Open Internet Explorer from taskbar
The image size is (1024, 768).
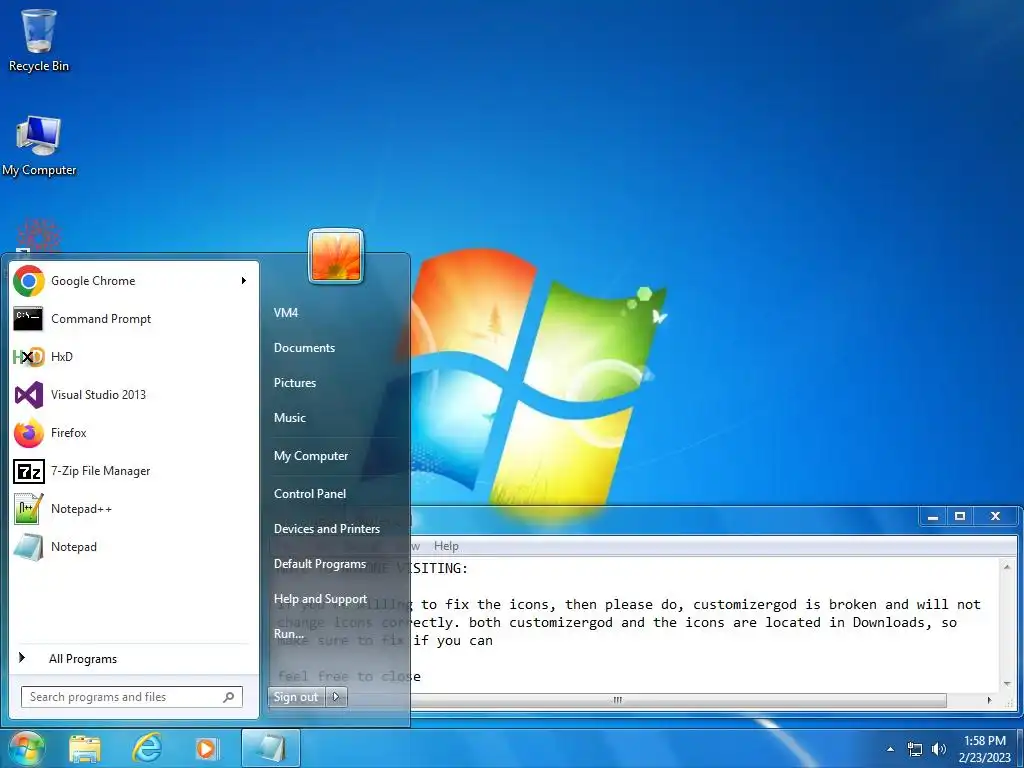[x=146, y=748]
